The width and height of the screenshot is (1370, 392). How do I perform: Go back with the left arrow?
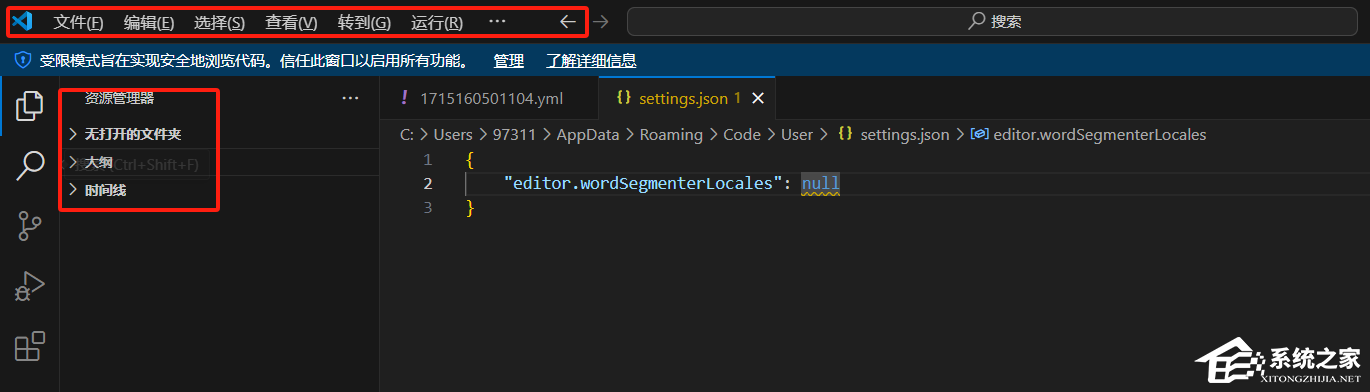567,21
